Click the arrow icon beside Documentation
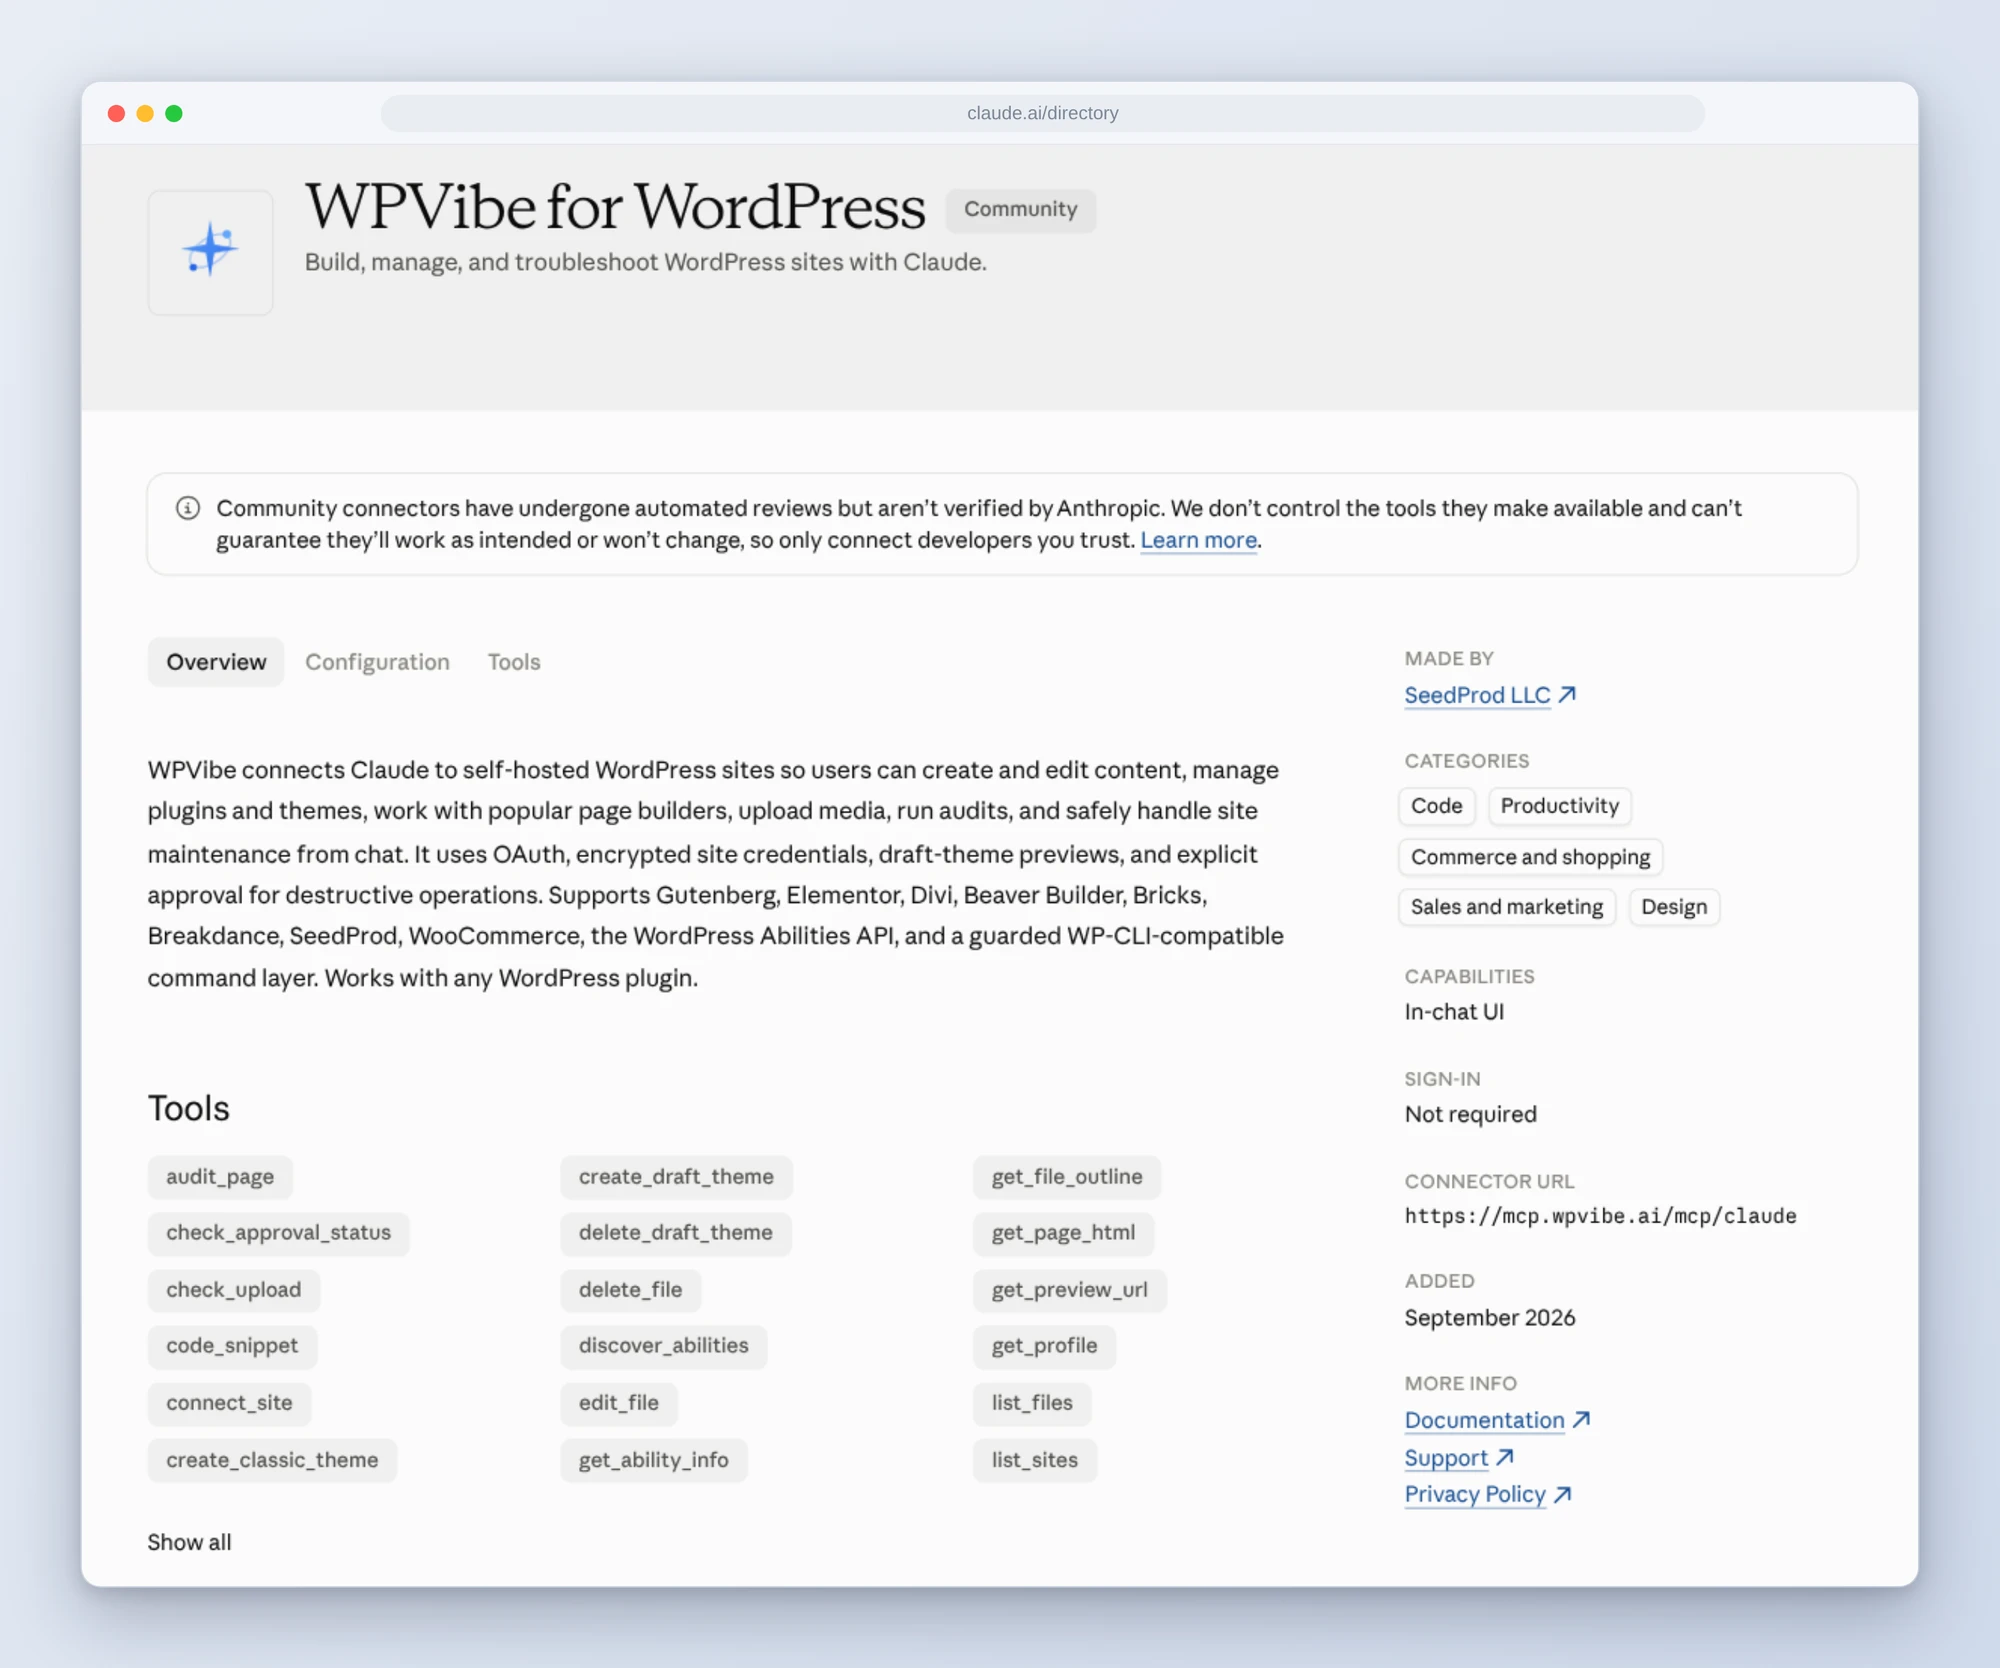 click(1581, 1419)
